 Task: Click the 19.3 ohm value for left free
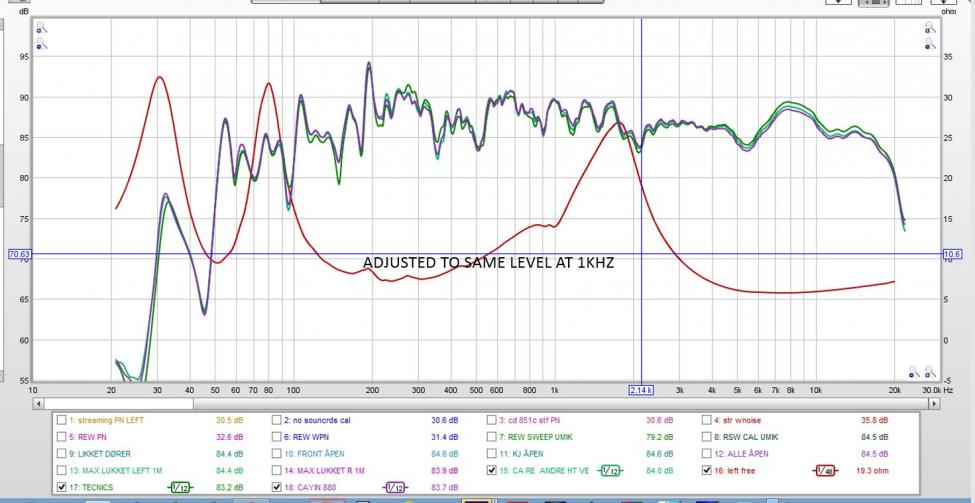click(874, 471)
